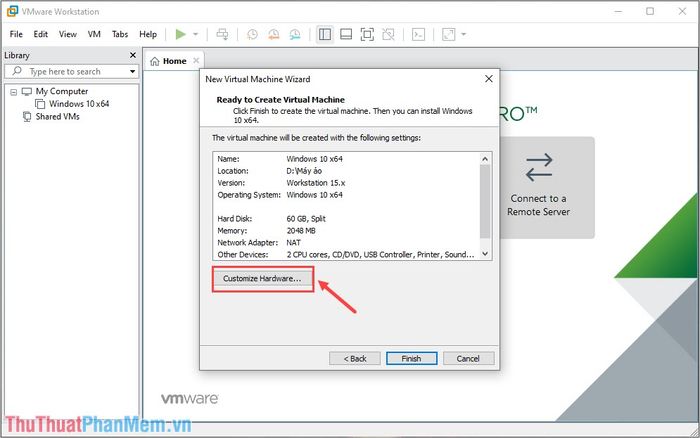Toggle the Show Library sidebar icon

[325, 34]
